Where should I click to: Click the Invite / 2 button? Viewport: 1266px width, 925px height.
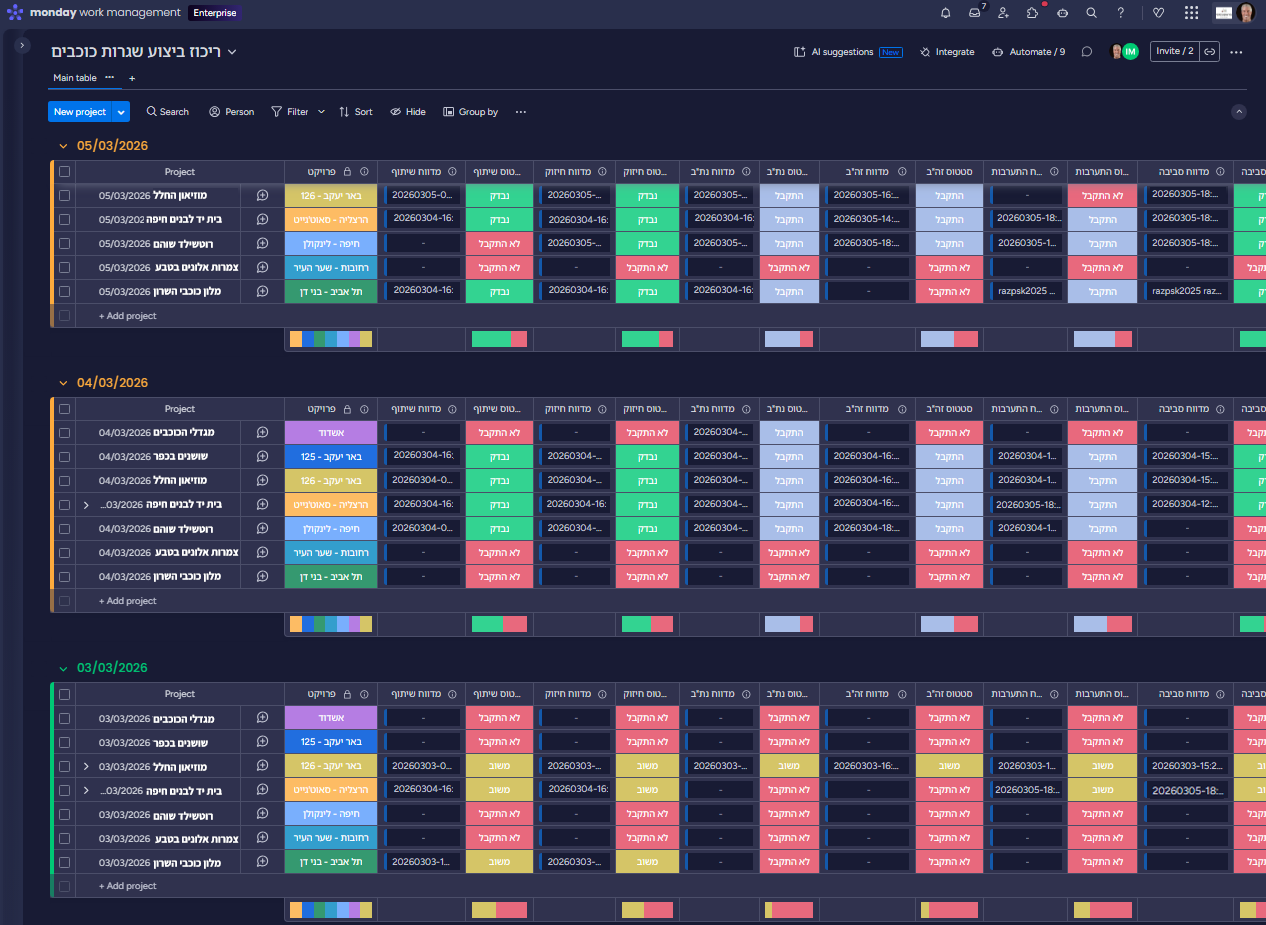1174,51
